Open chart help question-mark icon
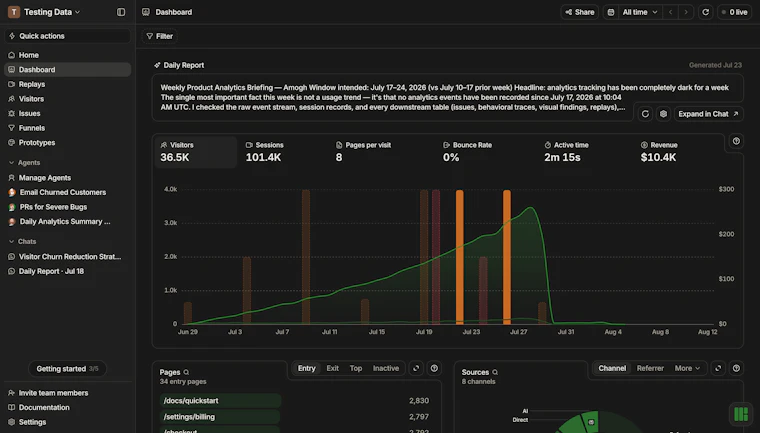The width and height of the screenshot is (760, 433). 736,141
